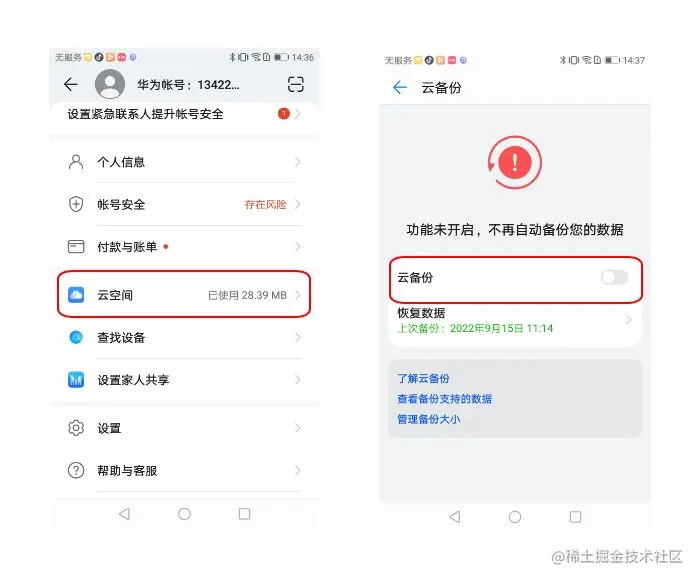The image size is (700, 582).
Task: Go back using arrow beside account avatar
Action: click(71, 84)
